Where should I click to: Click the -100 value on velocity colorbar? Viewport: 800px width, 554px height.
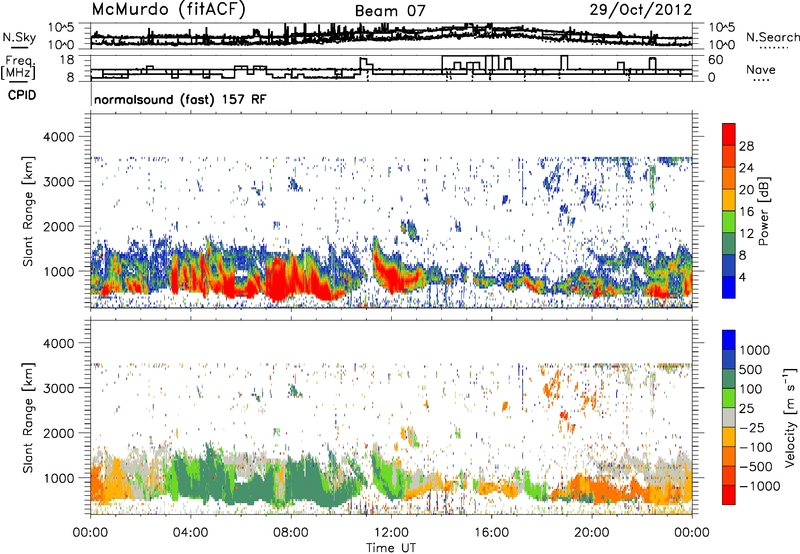(x=755, y=447)
